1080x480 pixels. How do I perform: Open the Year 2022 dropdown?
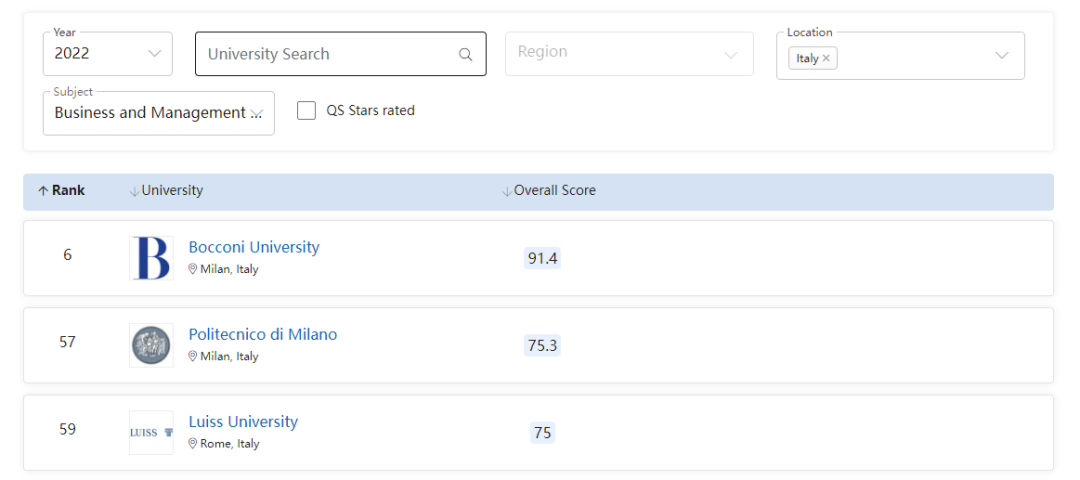coord(107,54)
